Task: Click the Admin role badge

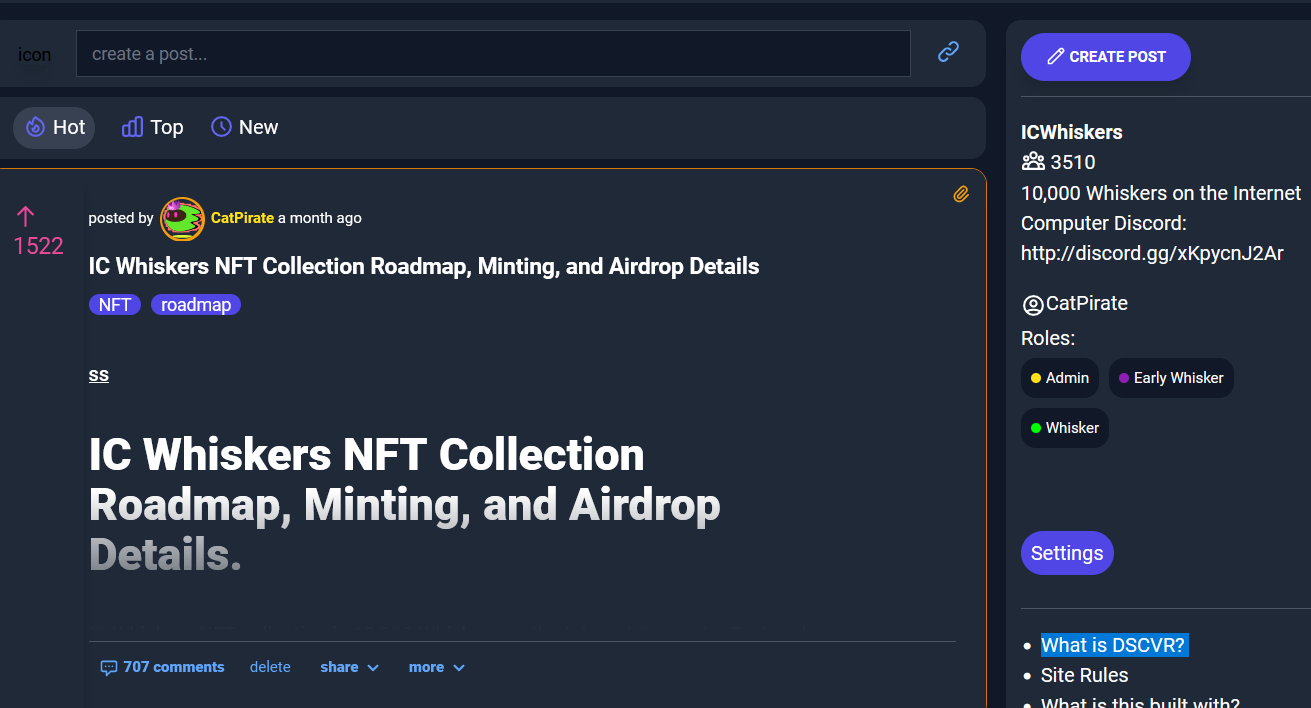Action: pos(1060,378)
